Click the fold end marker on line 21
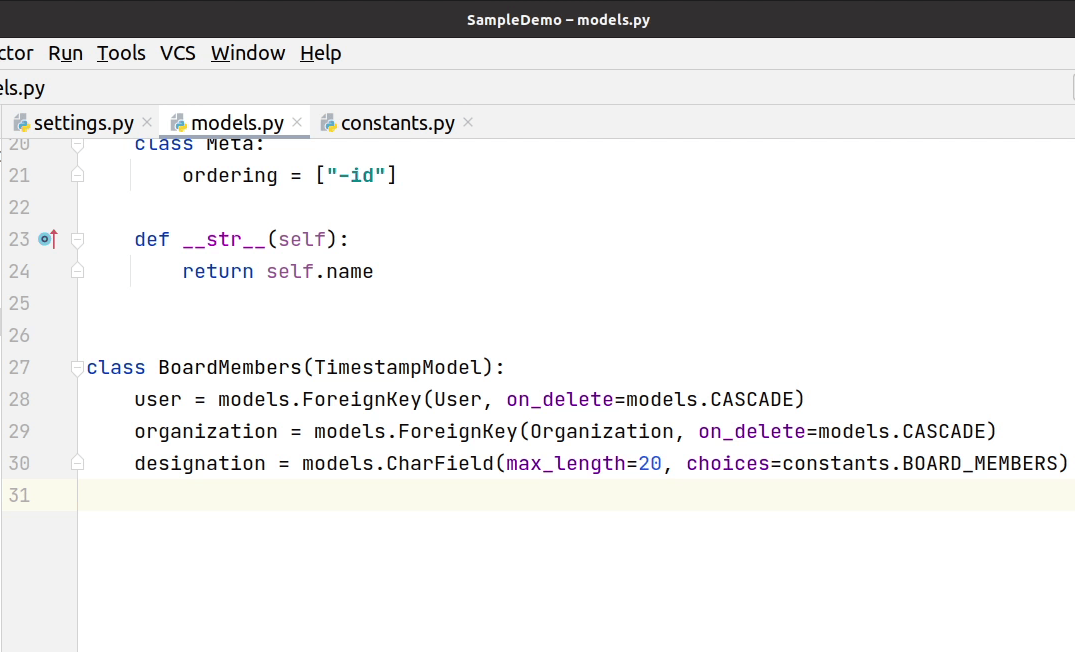1075x652 pixels. pos(77,175)
